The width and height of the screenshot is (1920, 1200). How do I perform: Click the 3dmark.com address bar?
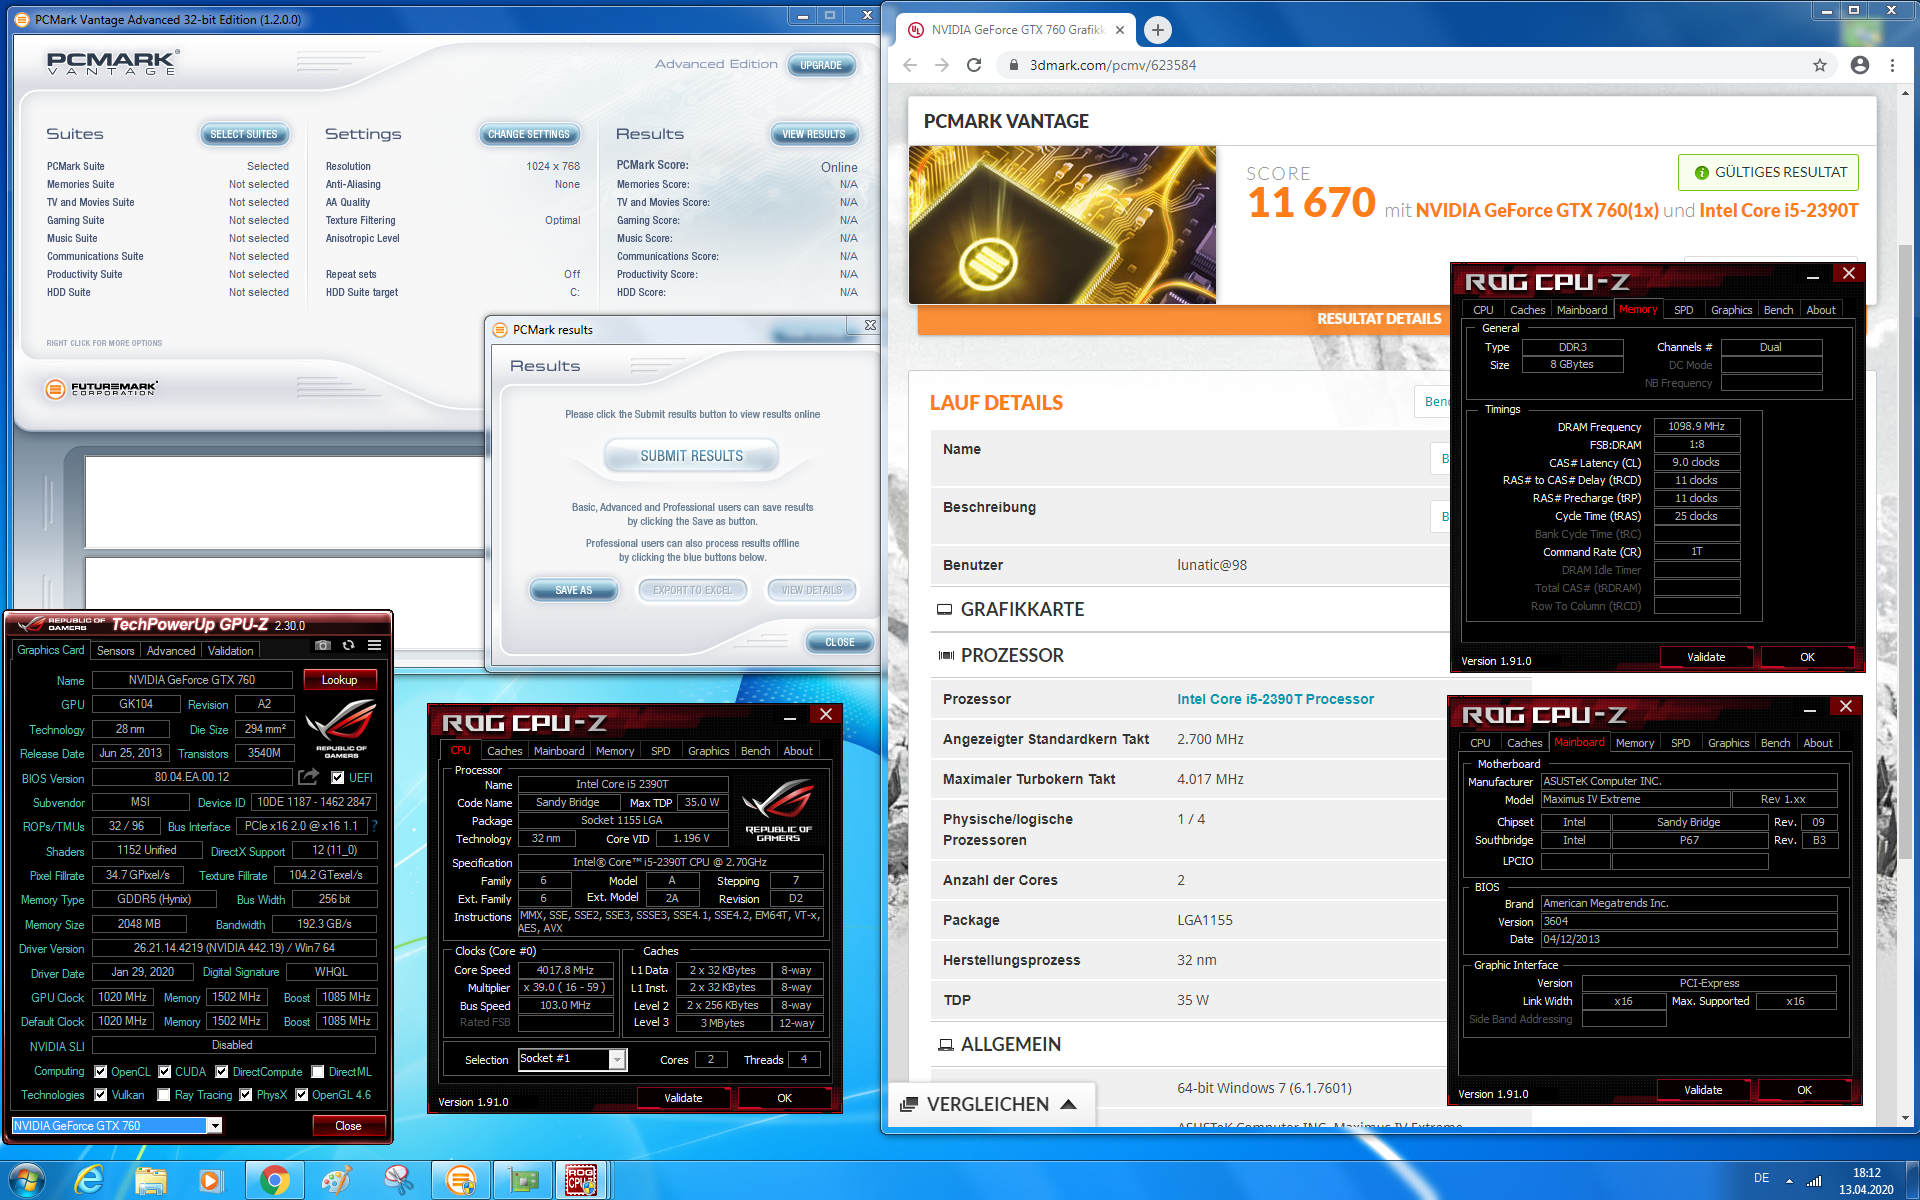(1400, 65)
